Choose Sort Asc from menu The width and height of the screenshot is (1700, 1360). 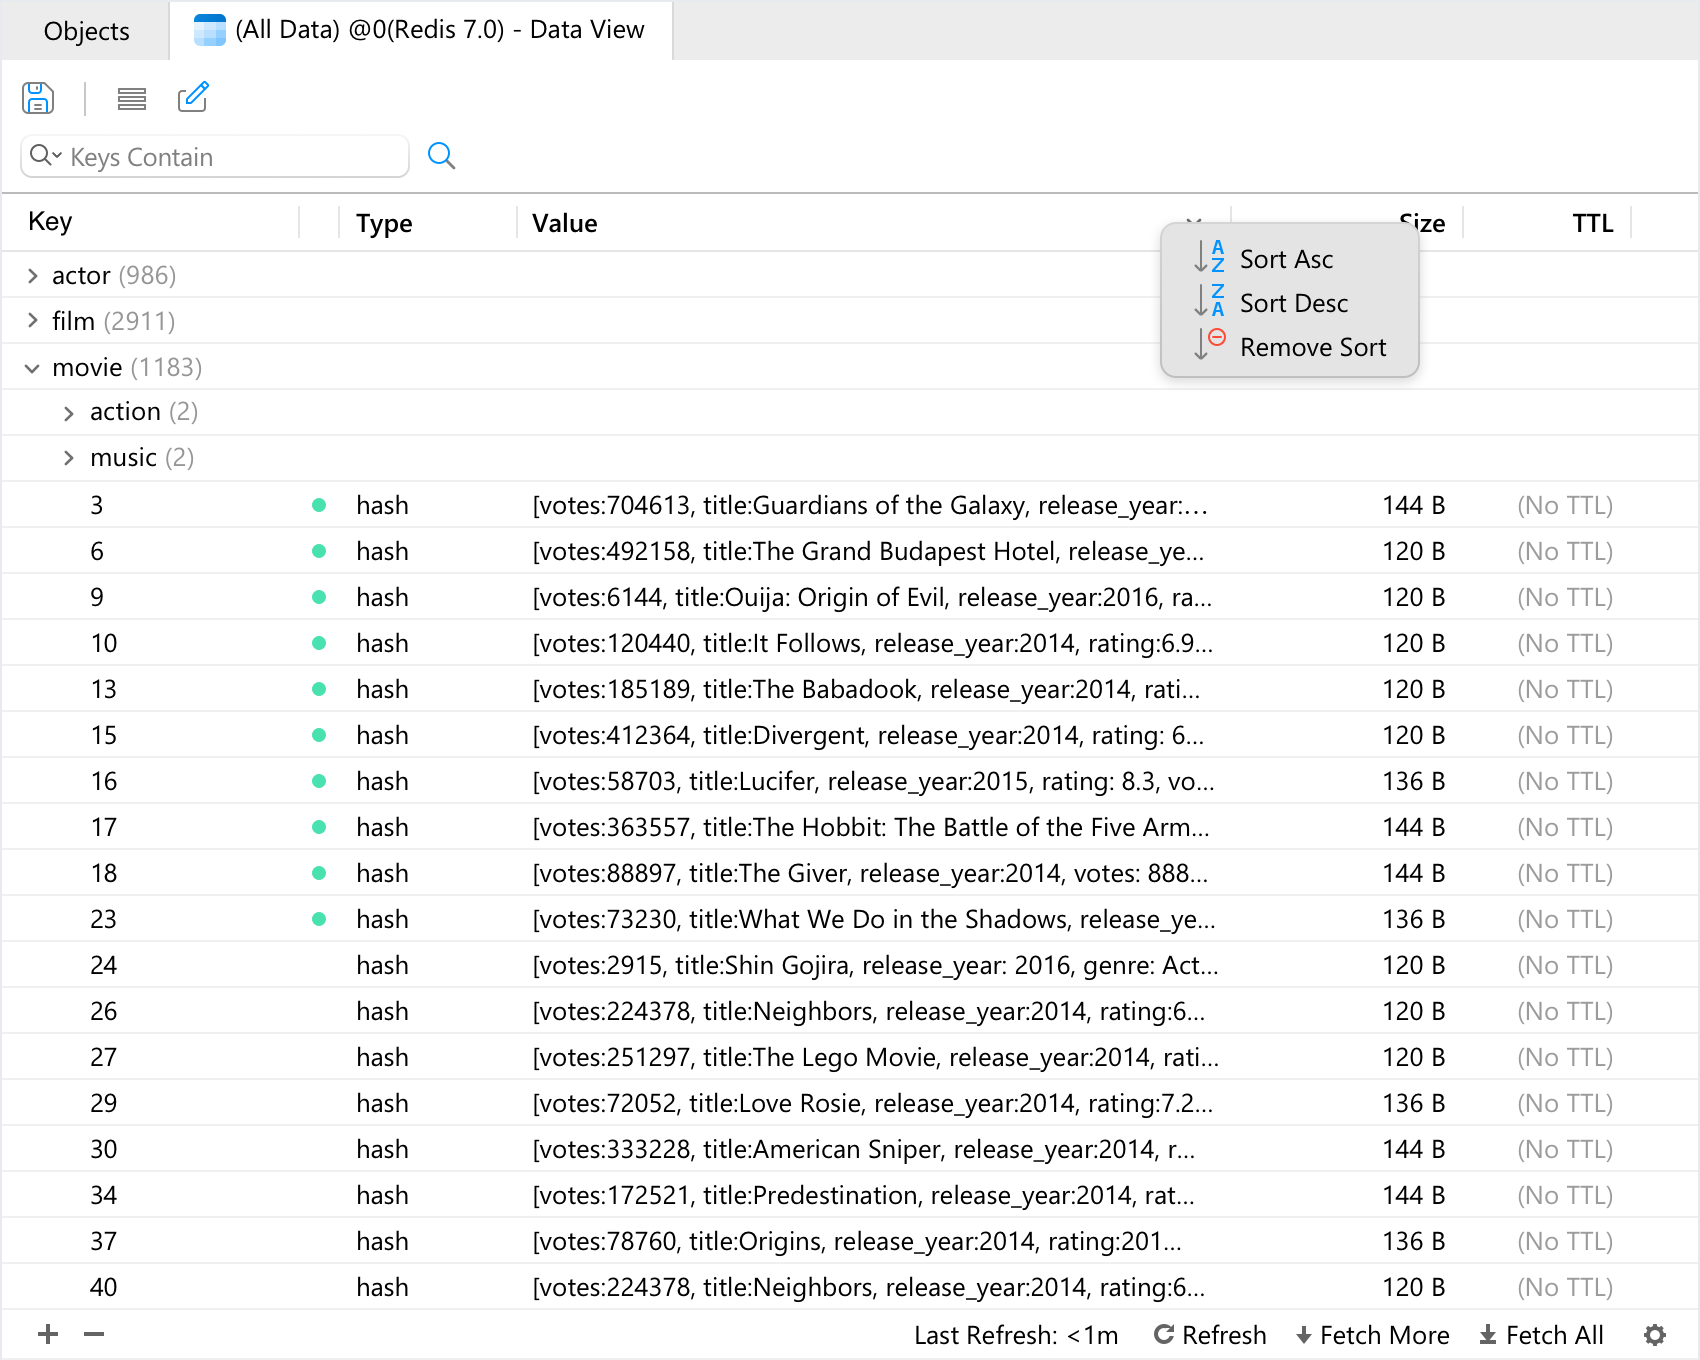pyautogui.click(x=1289, y=259)
